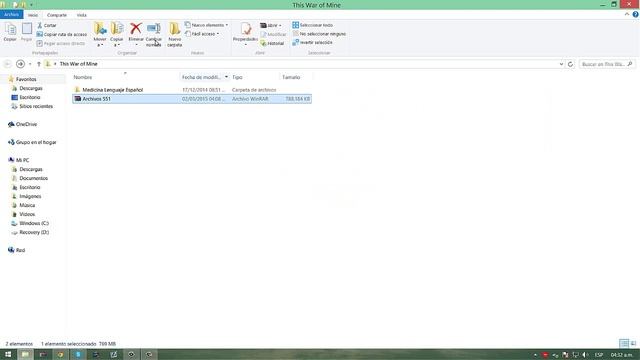Switch to the Inicio ribbon tab
The image size is (640, 360).
click(33, 15)
